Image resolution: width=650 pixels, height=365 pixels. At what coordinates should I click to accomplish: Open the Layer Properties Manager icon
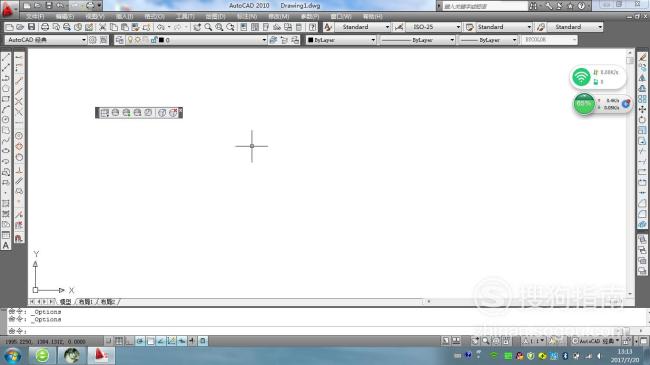tap(119, 40)
